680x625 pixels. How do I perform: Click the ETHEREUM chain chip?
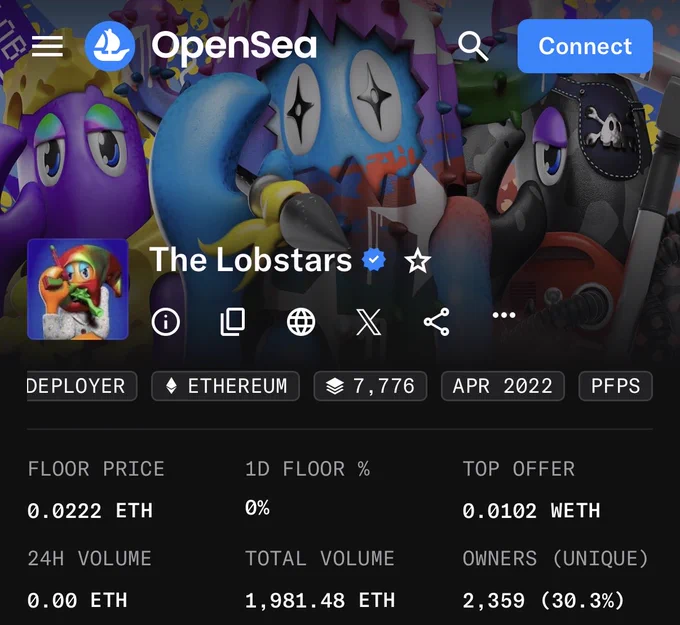[226, 386]
